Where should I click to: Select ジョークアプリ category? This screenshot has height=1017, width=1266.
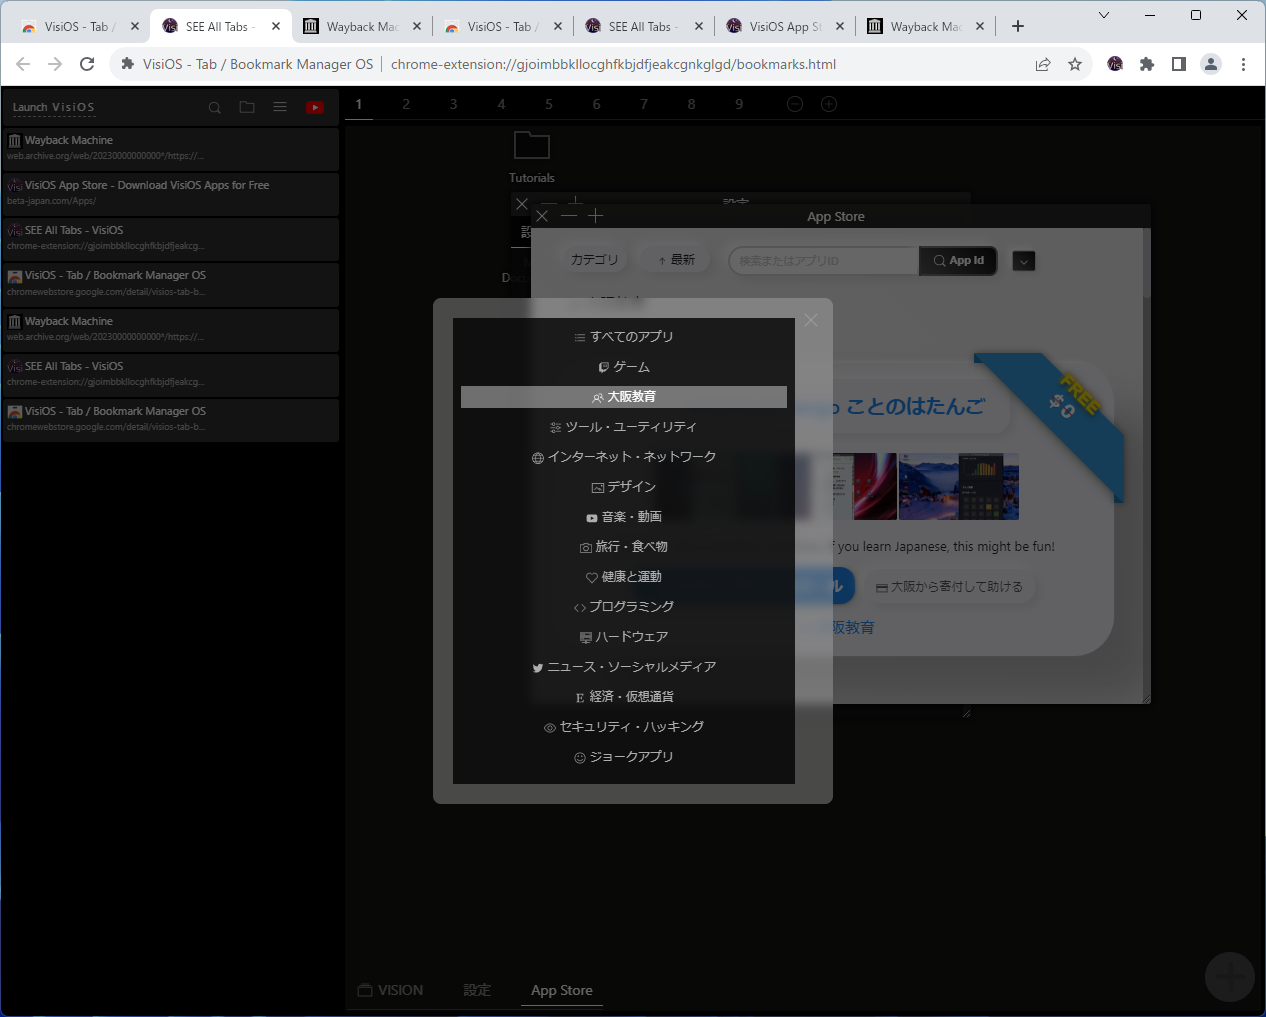point(624,757)
